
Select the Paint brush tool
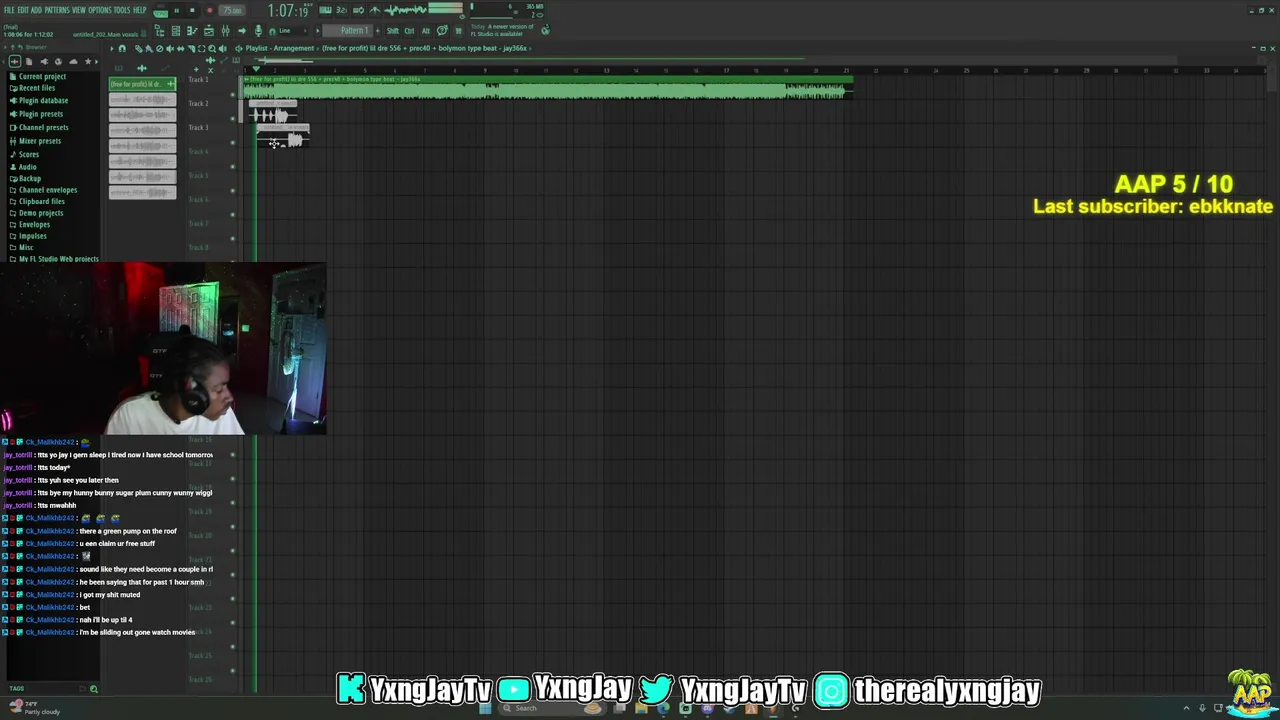click(148, 48)
